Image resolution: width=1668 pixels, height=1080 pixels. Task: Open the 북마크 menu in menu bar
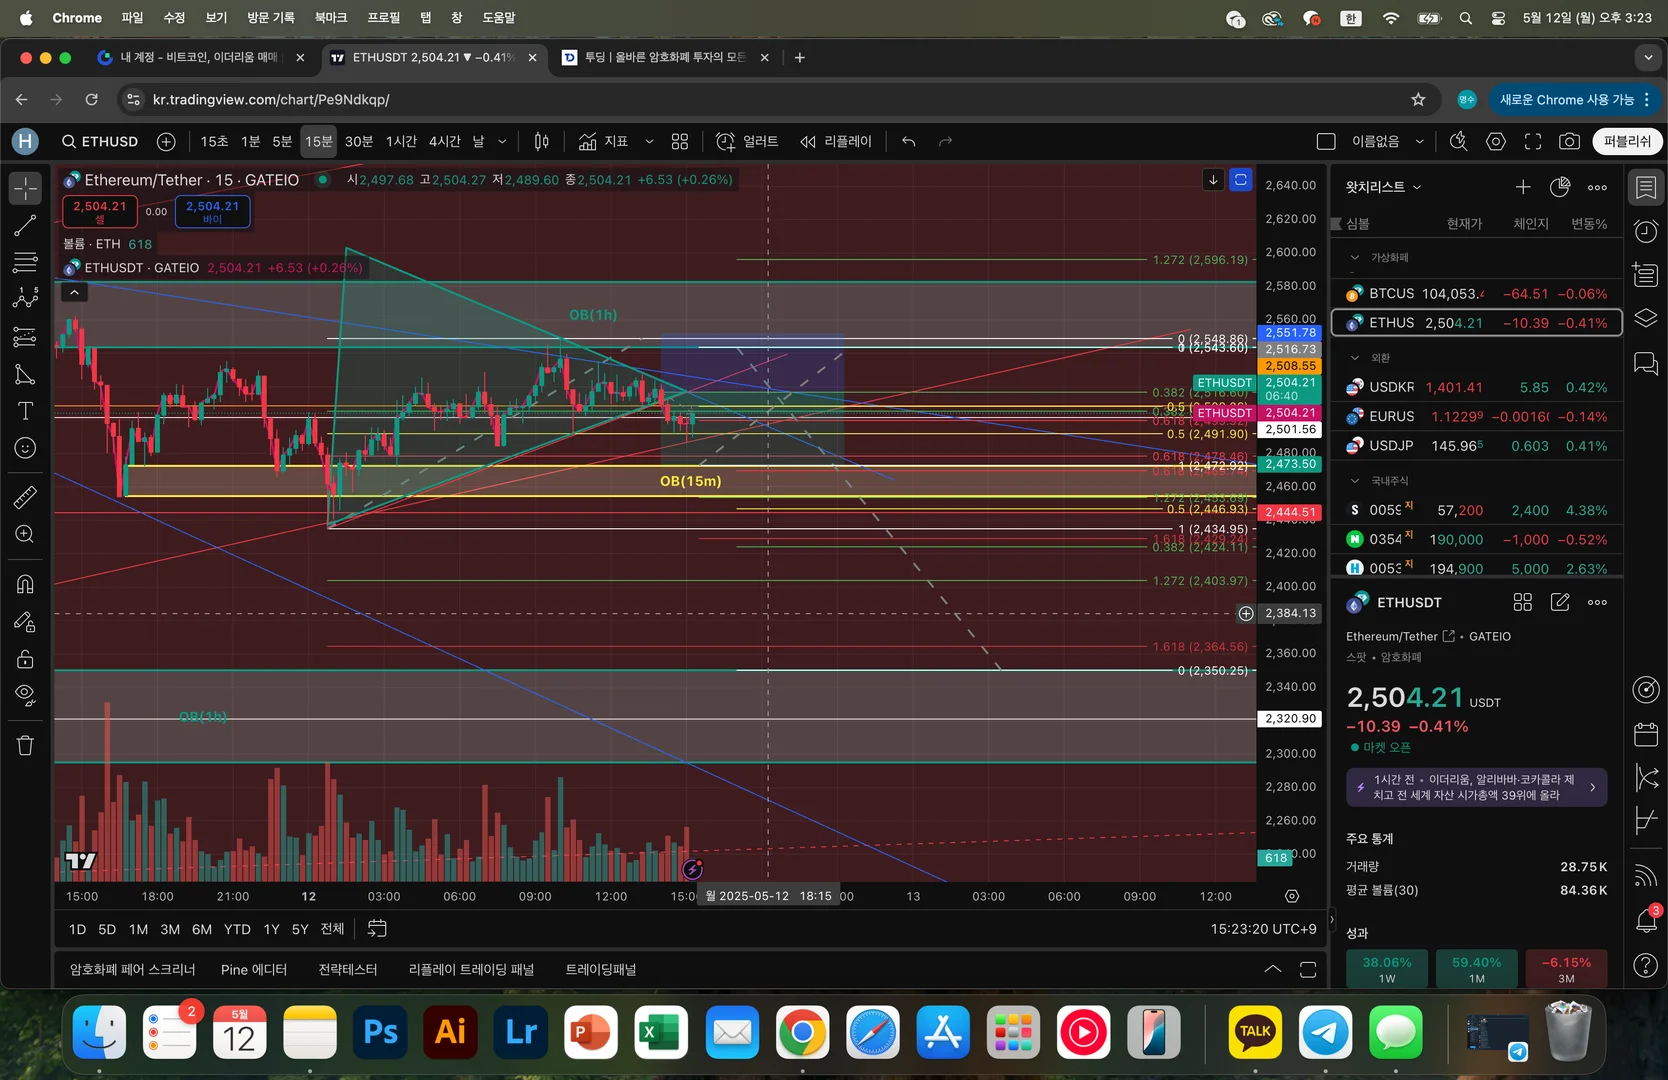point(330,18)
